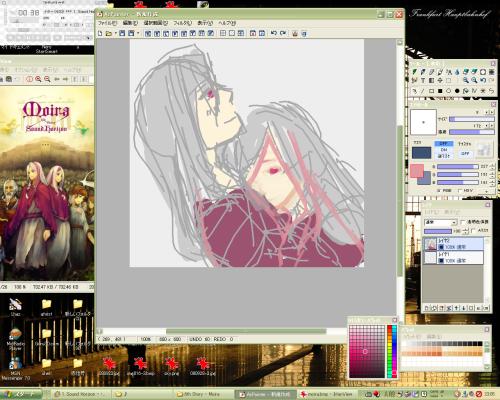Adjust the red value stepper arrows
The width and height of the screenshot is (500, 400).
492,166
